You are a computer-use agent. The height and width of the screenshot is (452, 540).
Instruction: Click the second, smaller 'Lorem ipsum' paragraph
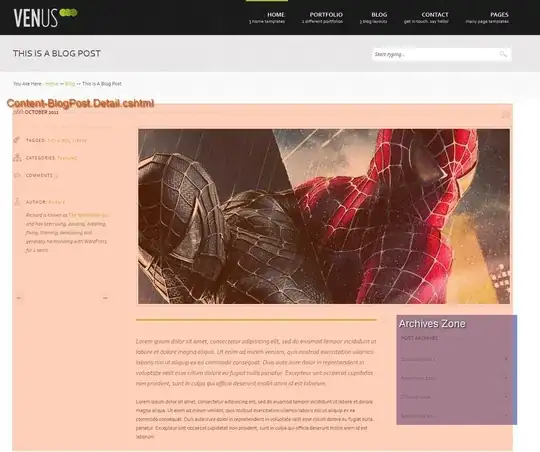[x=255, y=419]
